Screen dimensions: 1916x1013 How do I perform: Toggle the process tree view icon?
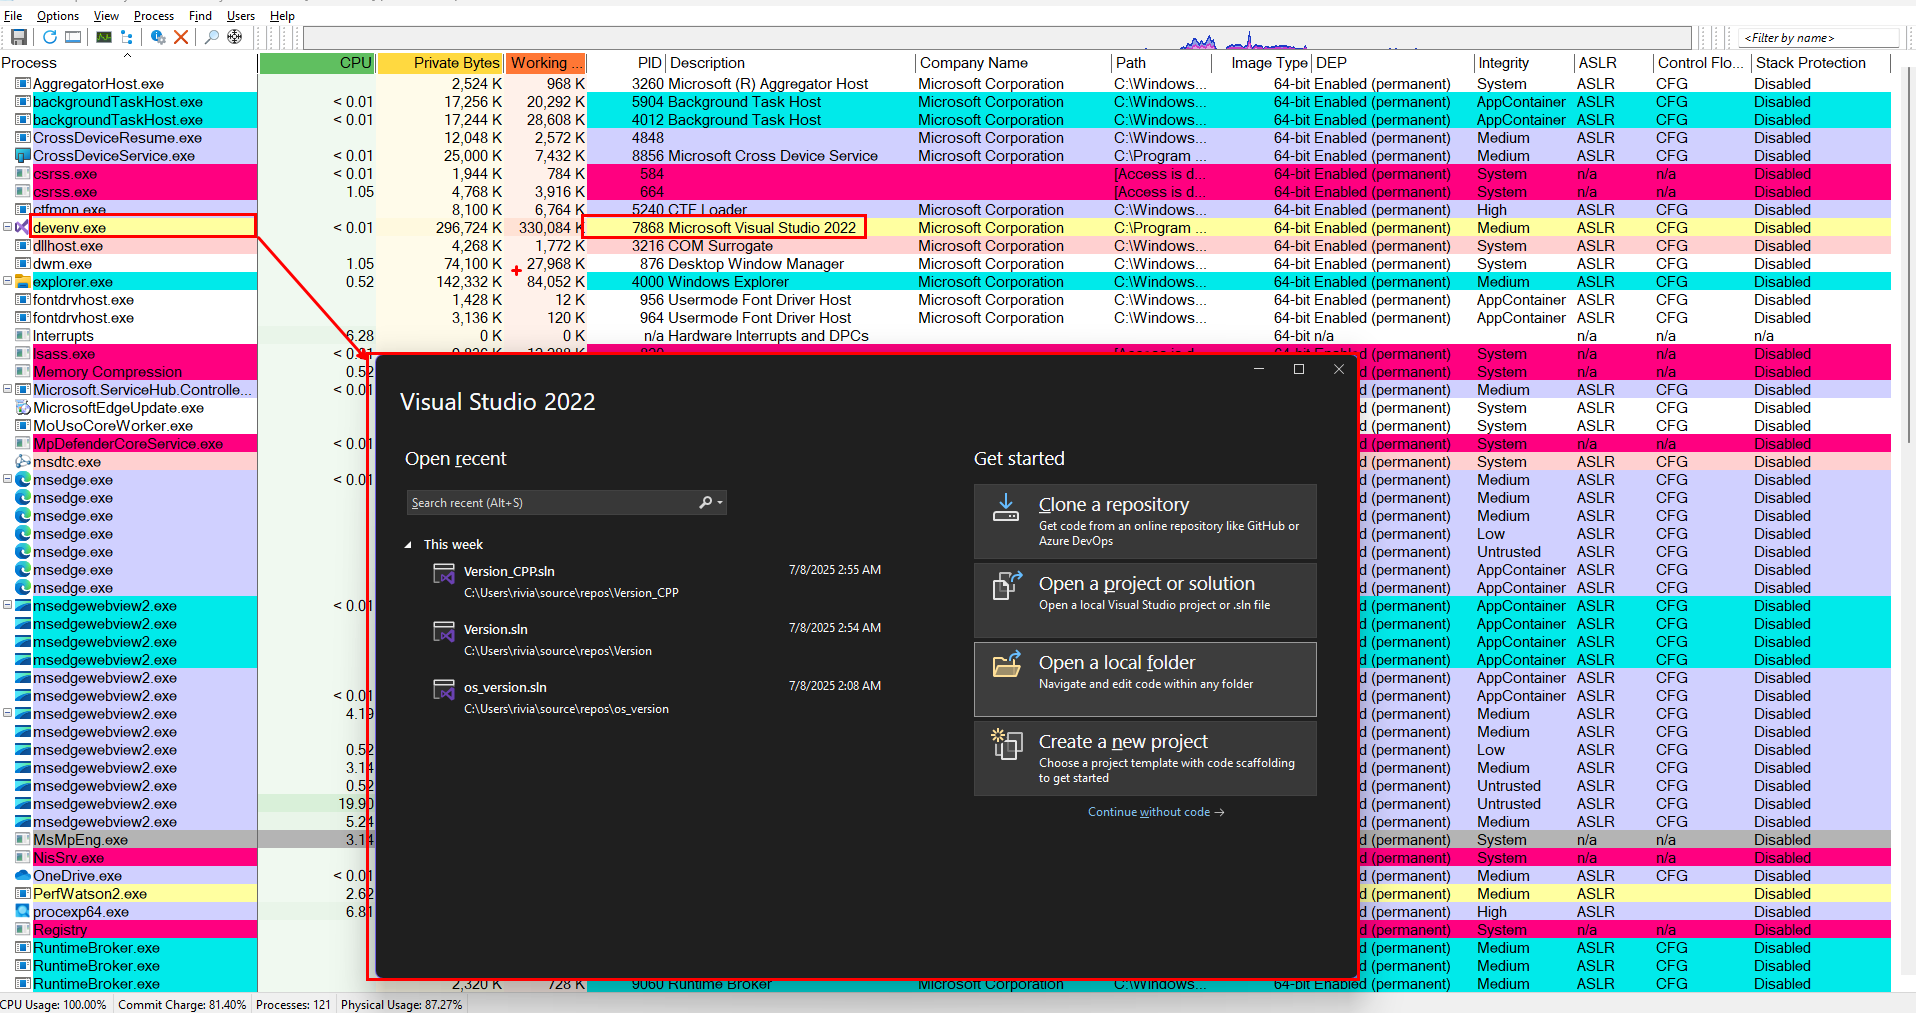(x=127, y=37)
